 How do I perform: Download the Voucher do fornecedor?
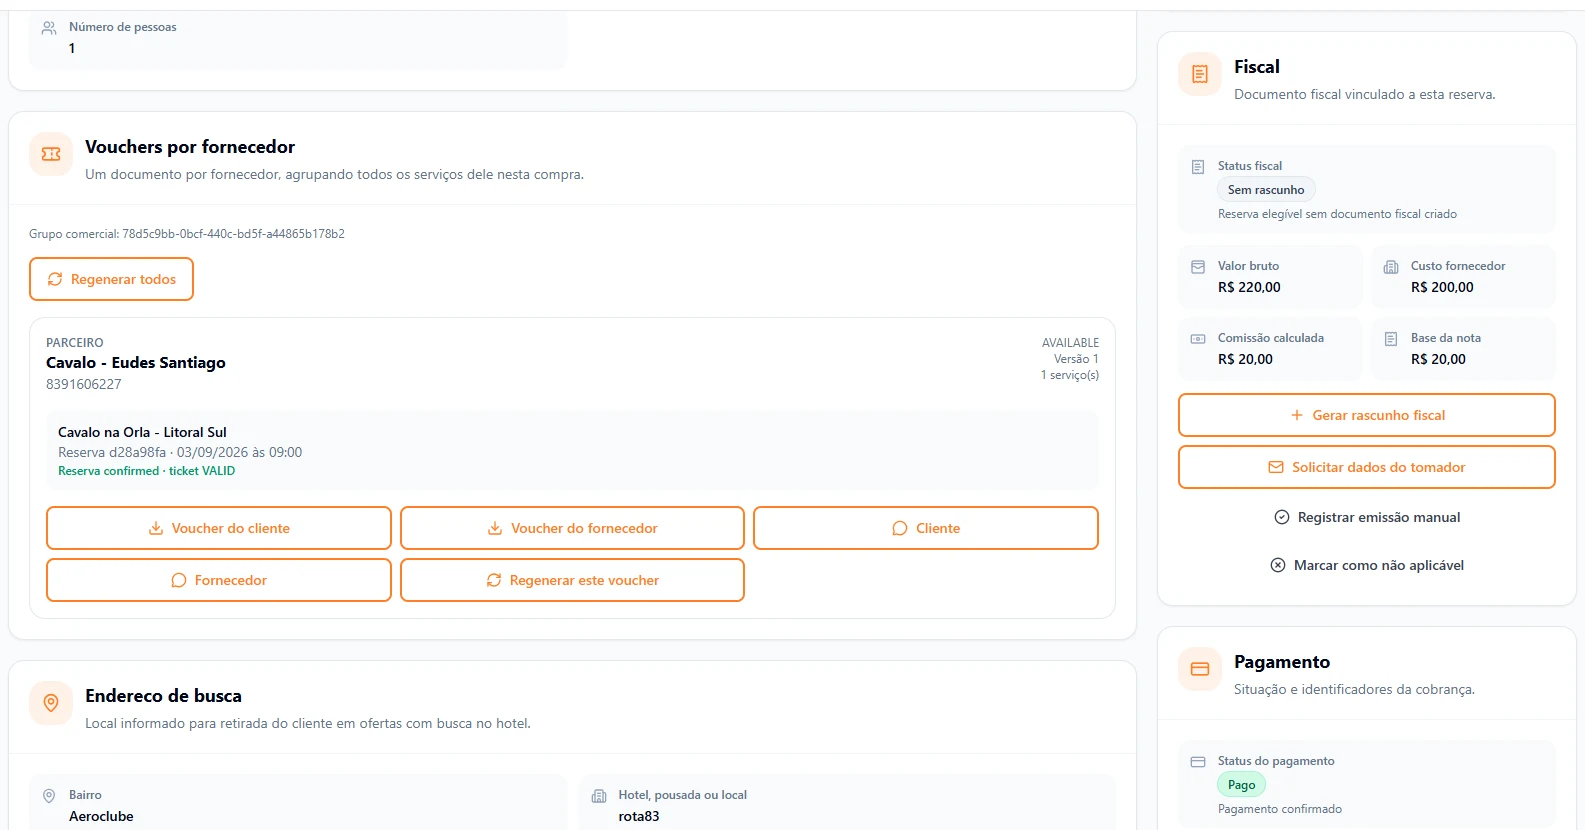tap(572, 528)
